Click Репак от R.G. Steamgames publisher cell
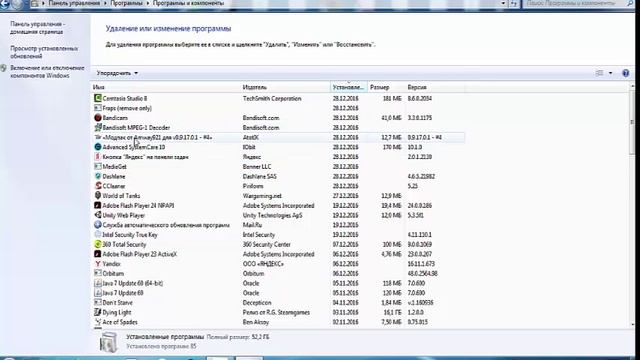 276,313
